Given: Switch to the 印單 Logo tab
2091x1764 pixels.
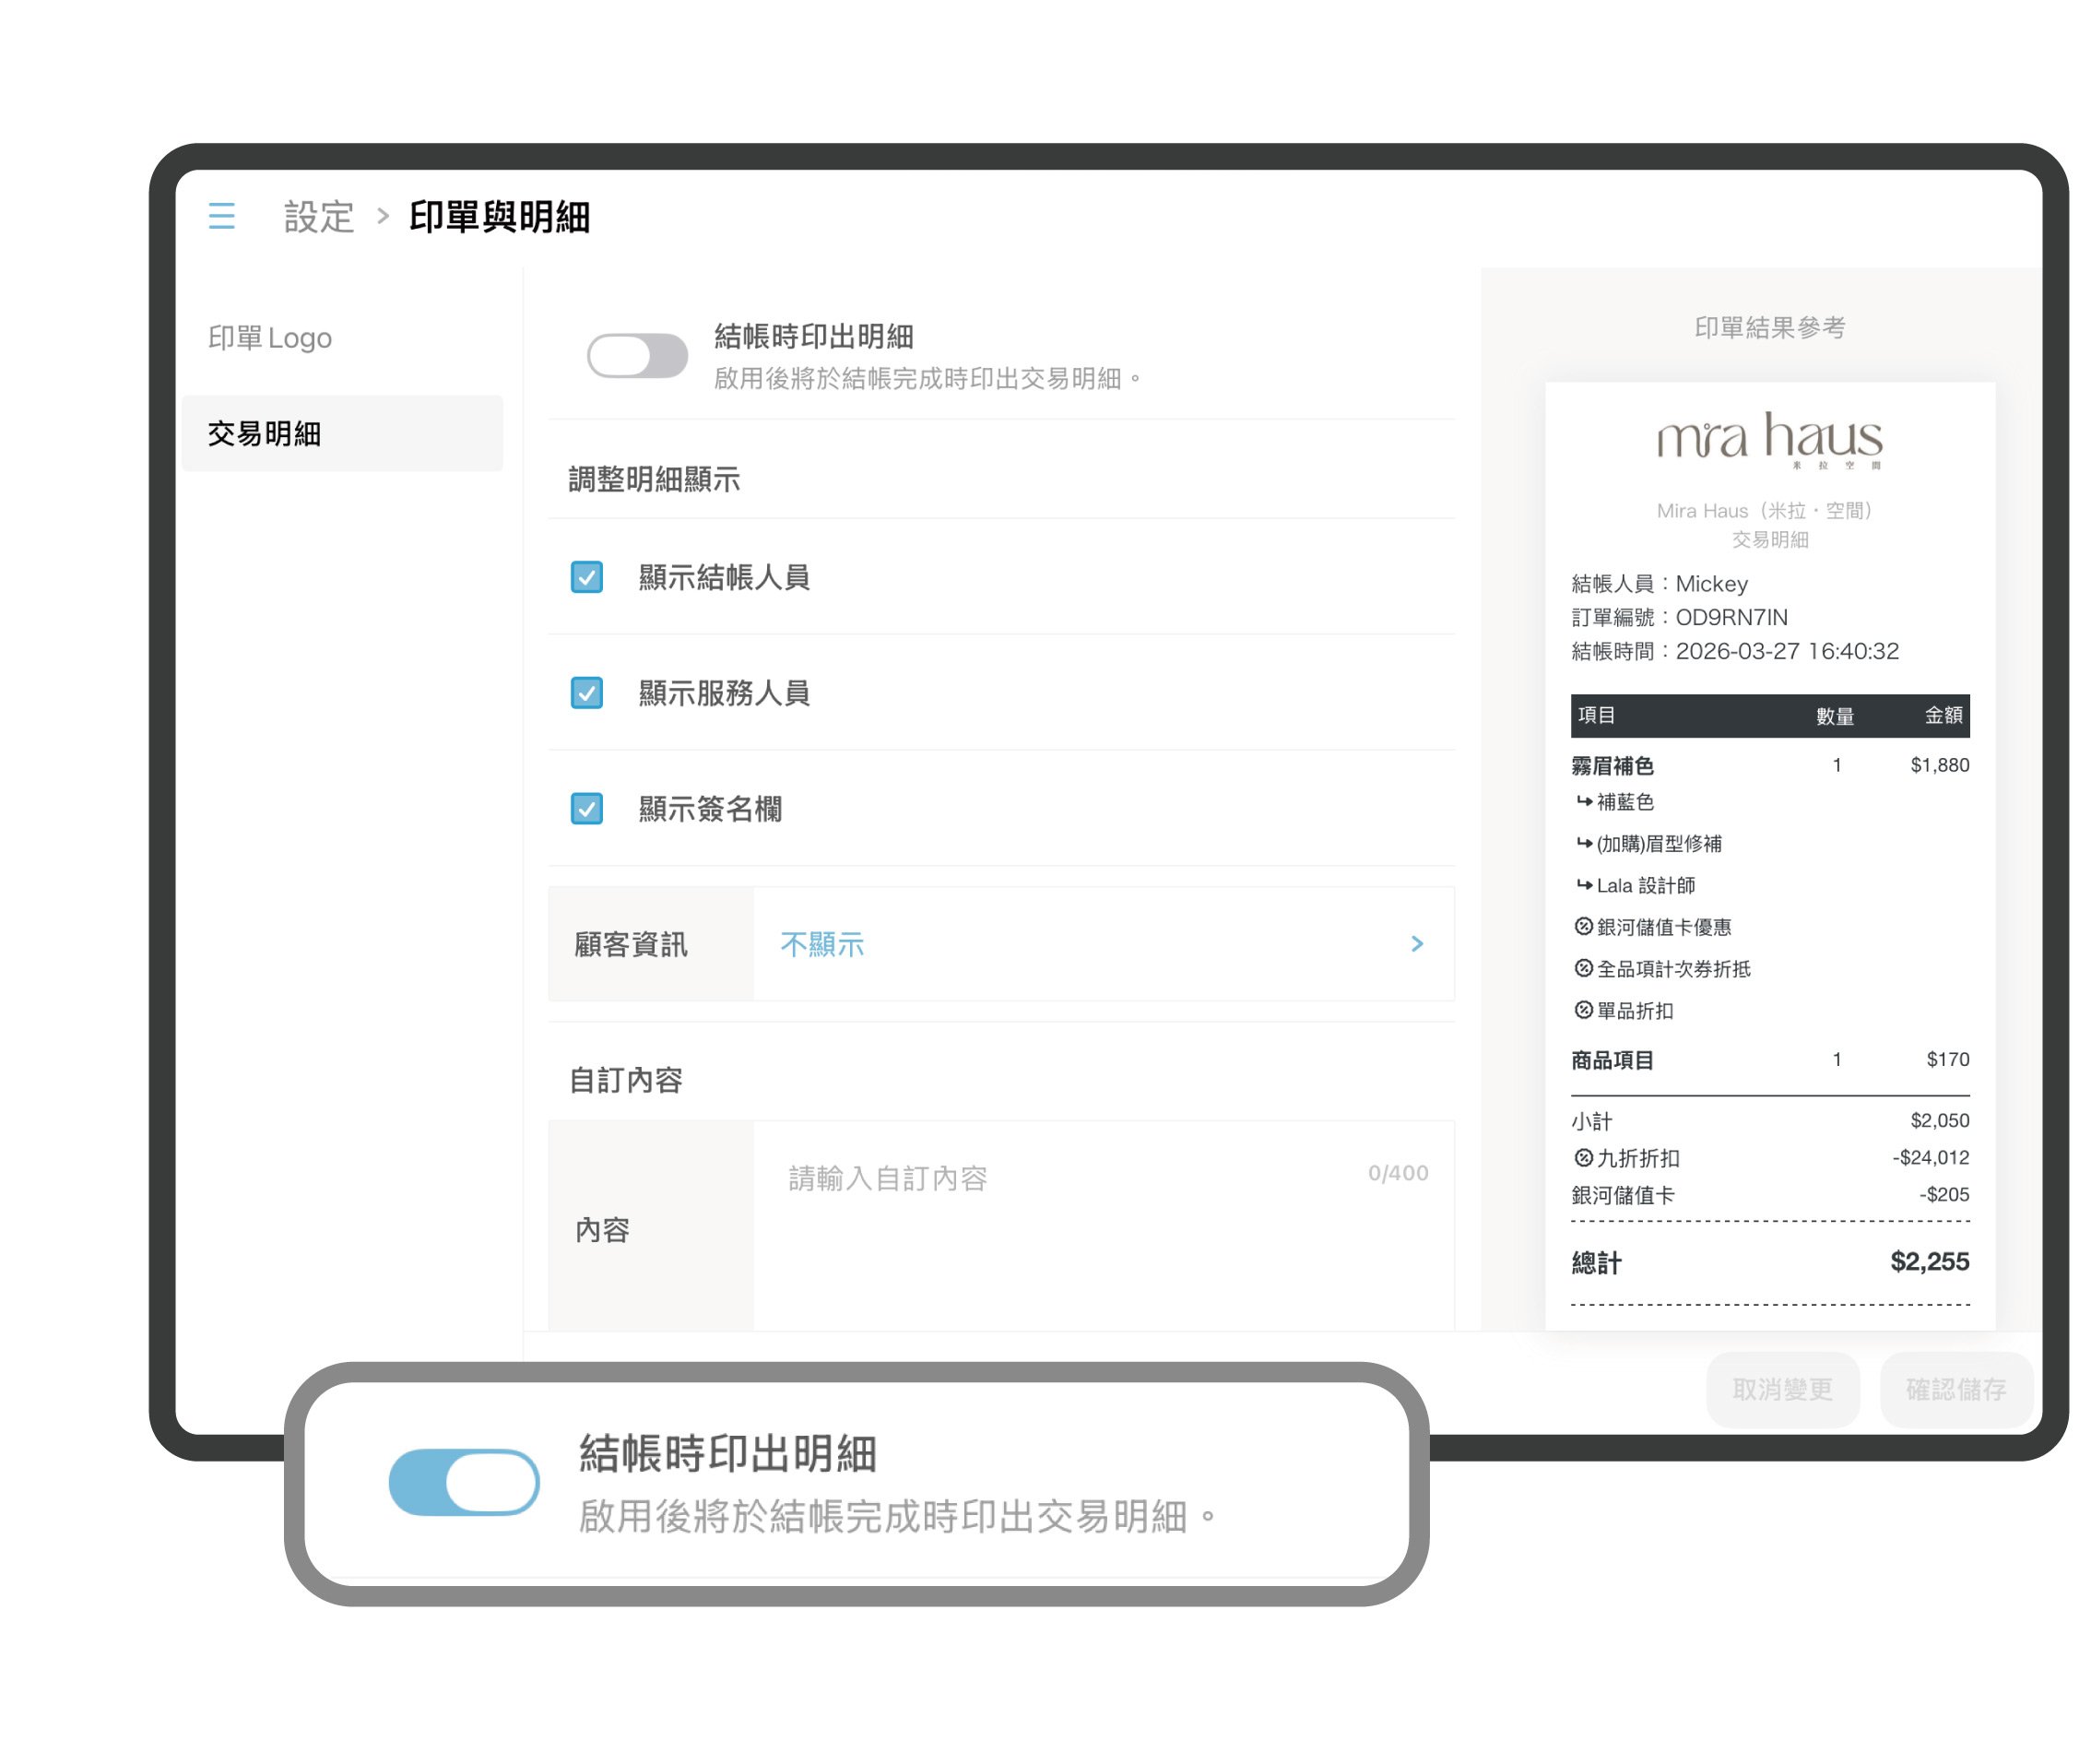Looking at the screenshot, I should pos(270,338).
